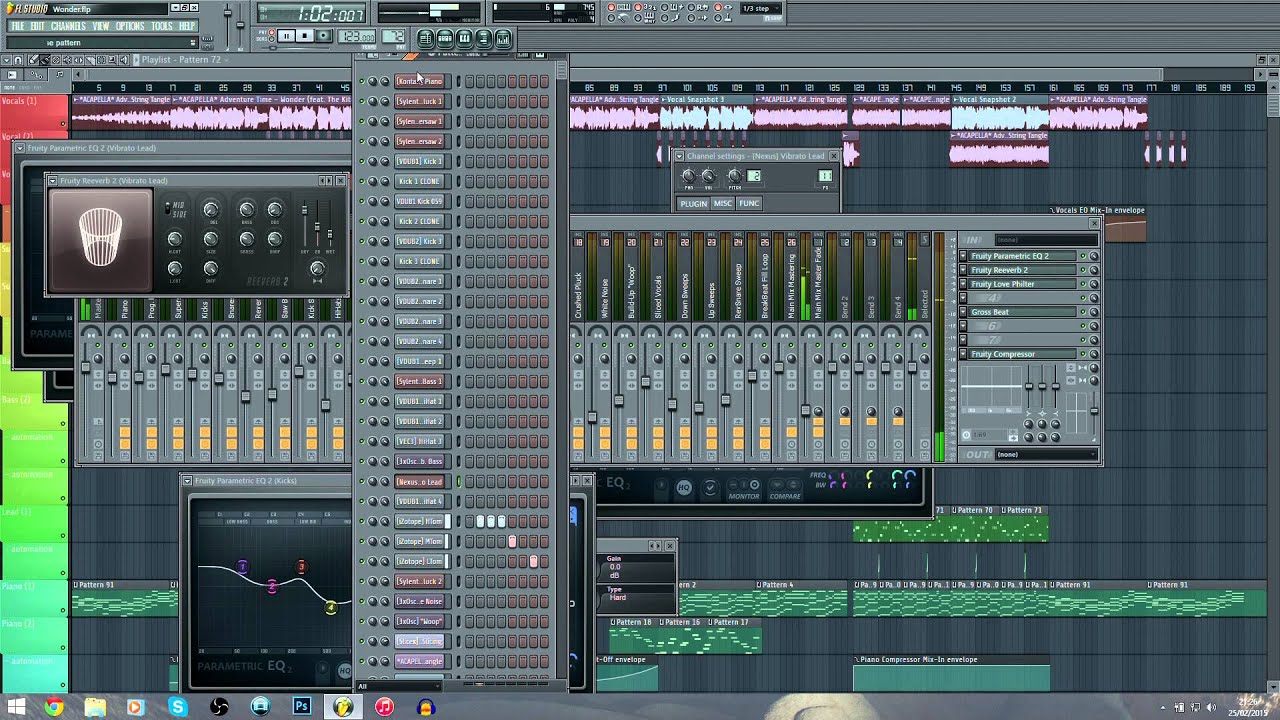Click the Stop transport button
The image size is (1280, 720).
[x=305, y=36]
